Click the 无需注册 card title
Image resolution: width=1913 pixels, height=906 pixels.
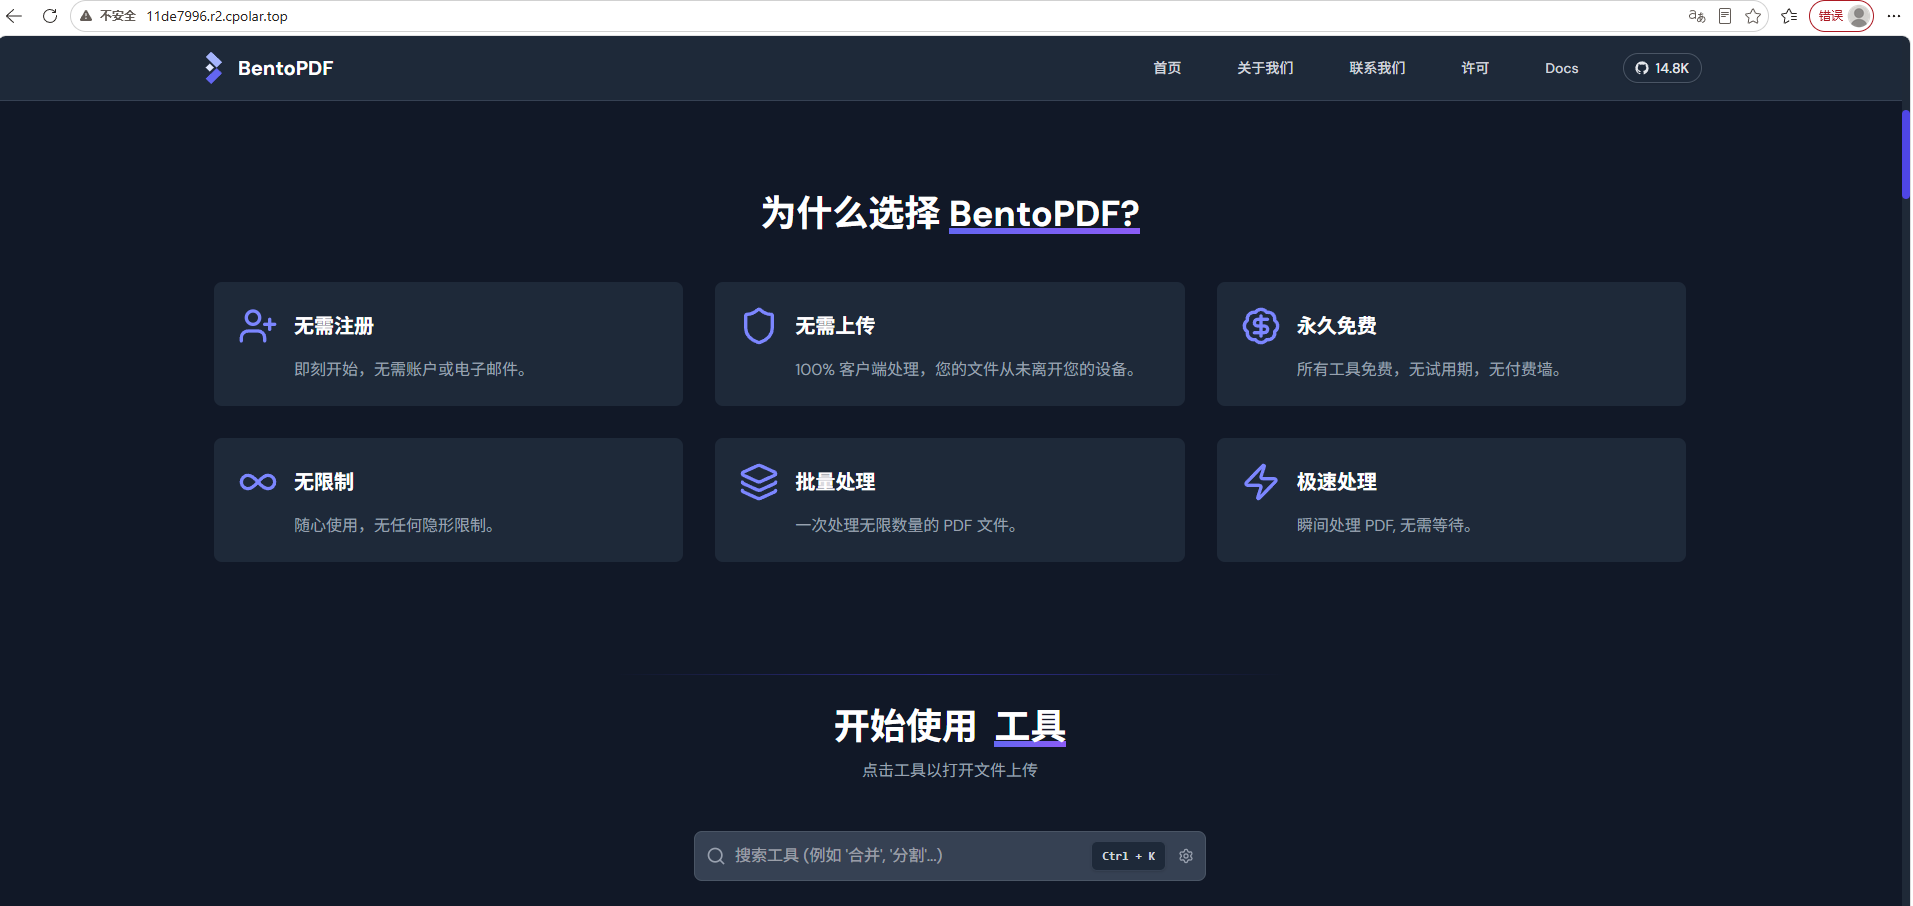pos(334,326)
